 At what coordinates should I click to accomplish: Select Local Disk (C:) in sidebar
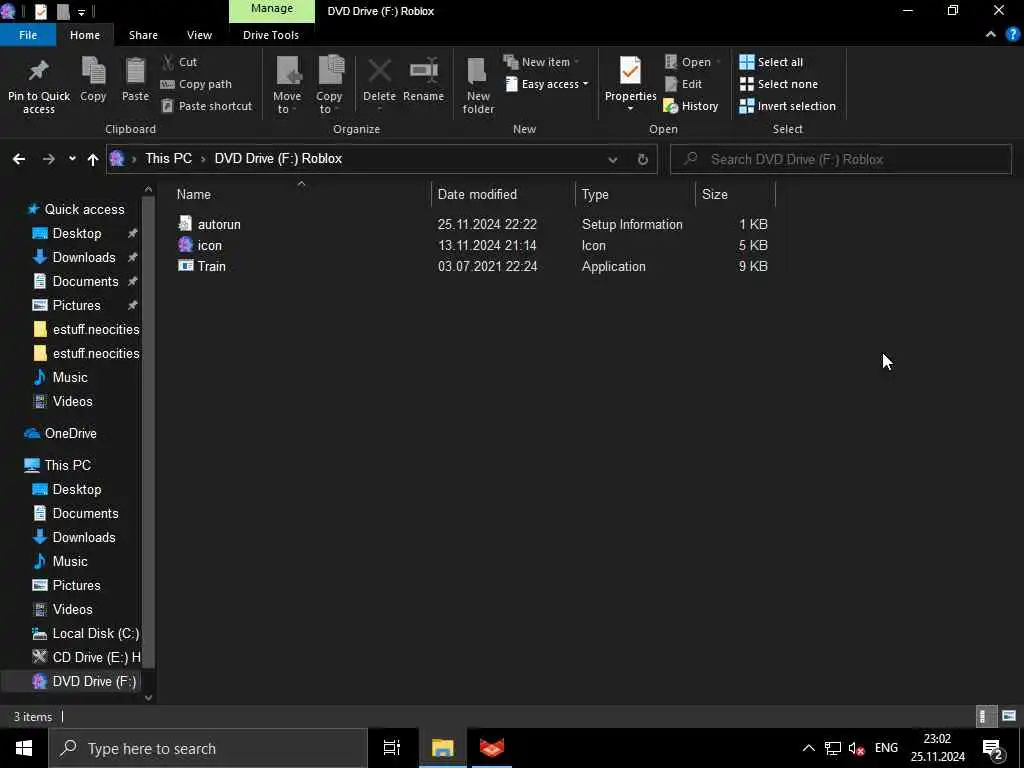tap(95, 633)
